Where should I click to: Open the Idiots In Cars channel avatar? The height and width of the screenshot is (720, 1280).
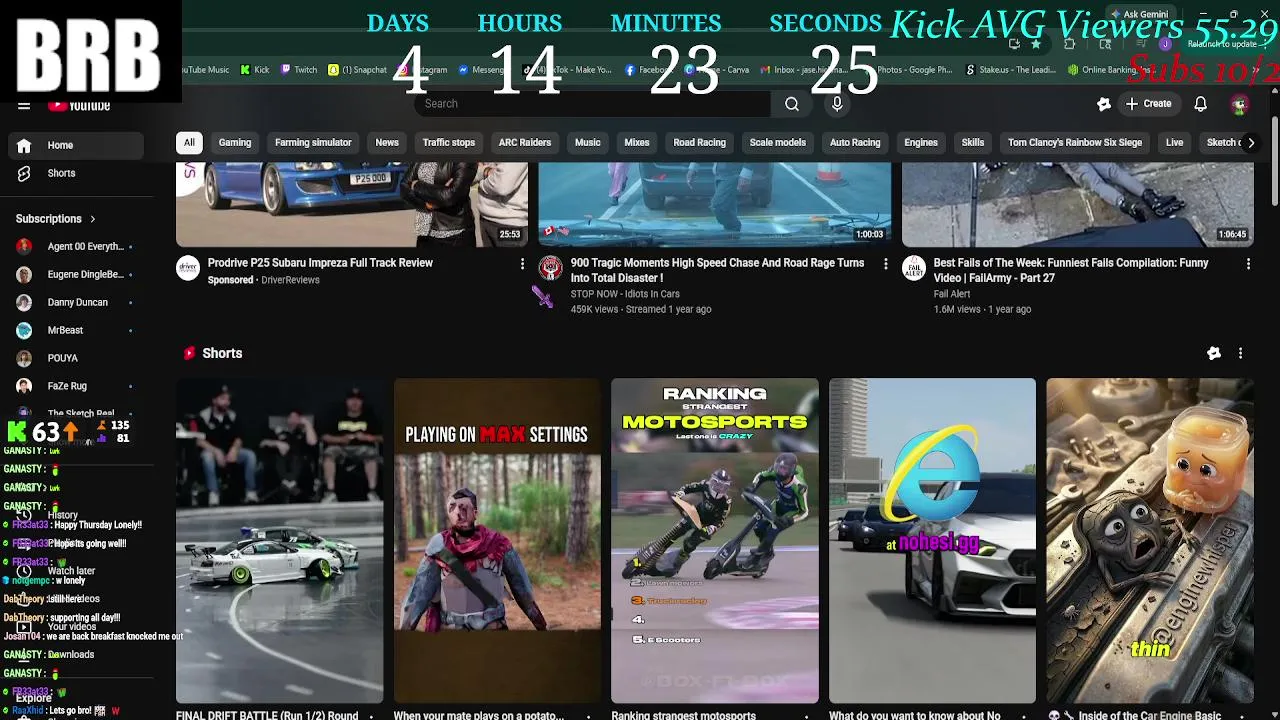click(550, 268)
